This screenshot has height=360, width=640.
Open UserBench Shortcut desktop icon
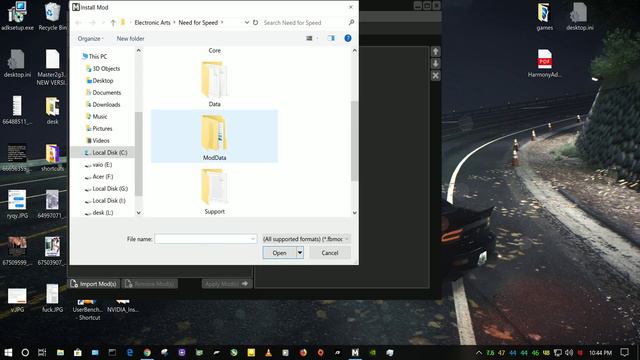pyautogui.click(x=87, y=309)
